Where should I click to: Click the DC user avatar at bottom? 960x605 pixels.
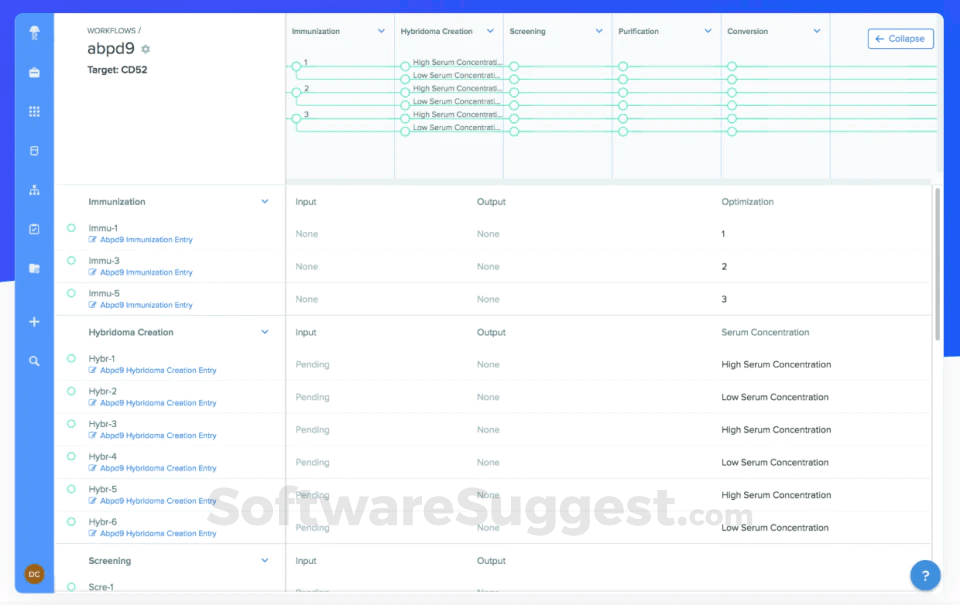pos(34,574)
